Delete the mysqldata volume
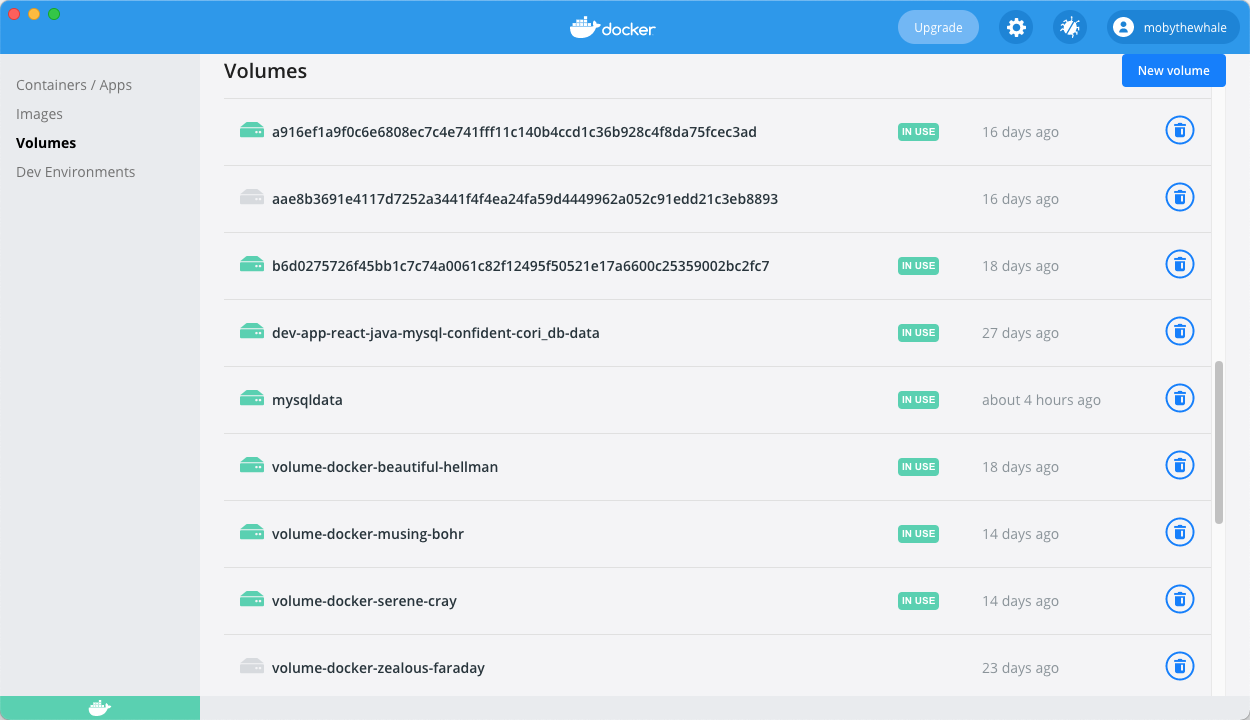Viewport: 1250px width, 720px height. click(1180, 399)
